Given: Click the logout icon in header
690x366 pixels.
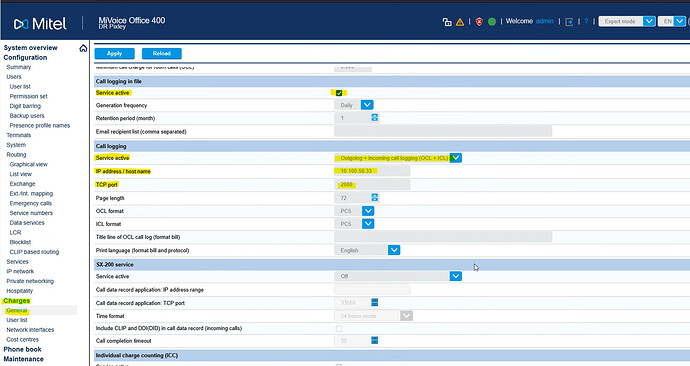Looking at the screenshot, I should click(569, 22).
